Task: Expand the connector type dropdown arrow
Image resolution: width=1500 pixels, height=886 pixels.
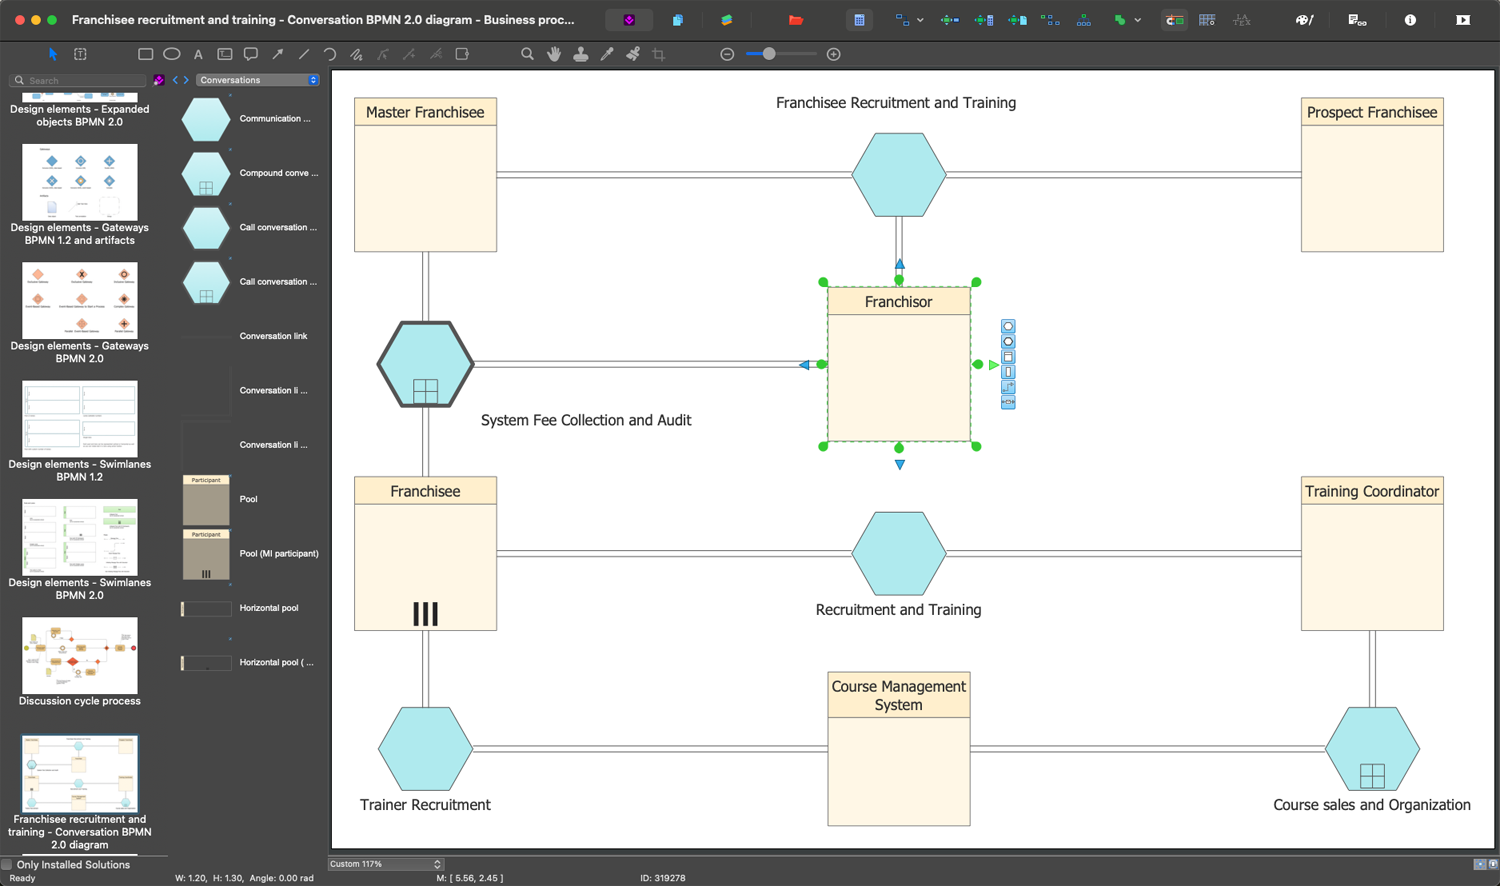Action: click(920, 20)
